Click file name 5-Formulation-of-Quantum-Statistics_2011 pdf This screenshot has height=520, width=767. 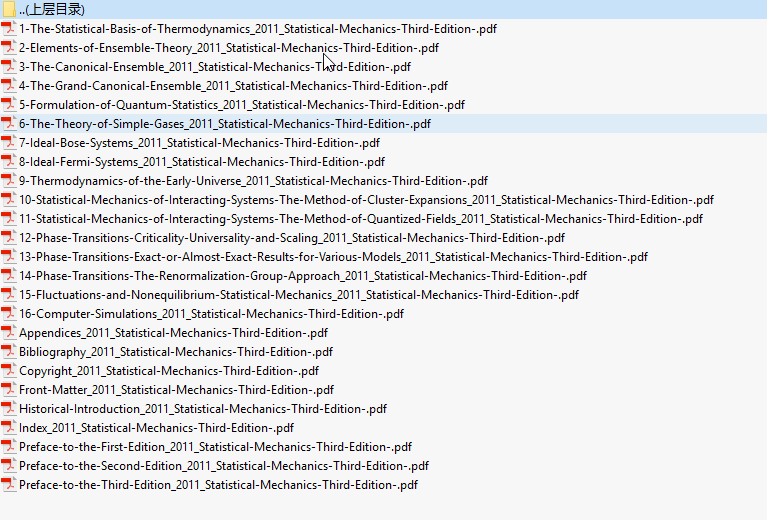(x=242, y=105)
